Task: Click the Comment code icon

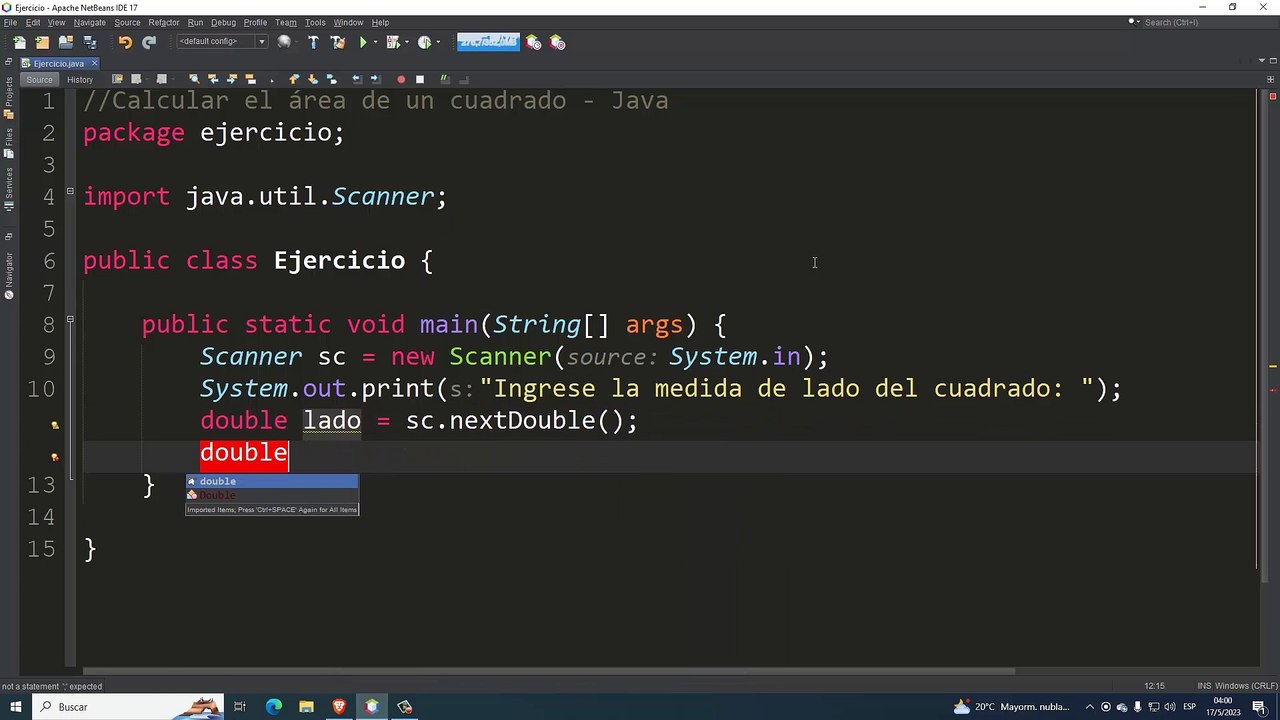Action: coord(445,79)
